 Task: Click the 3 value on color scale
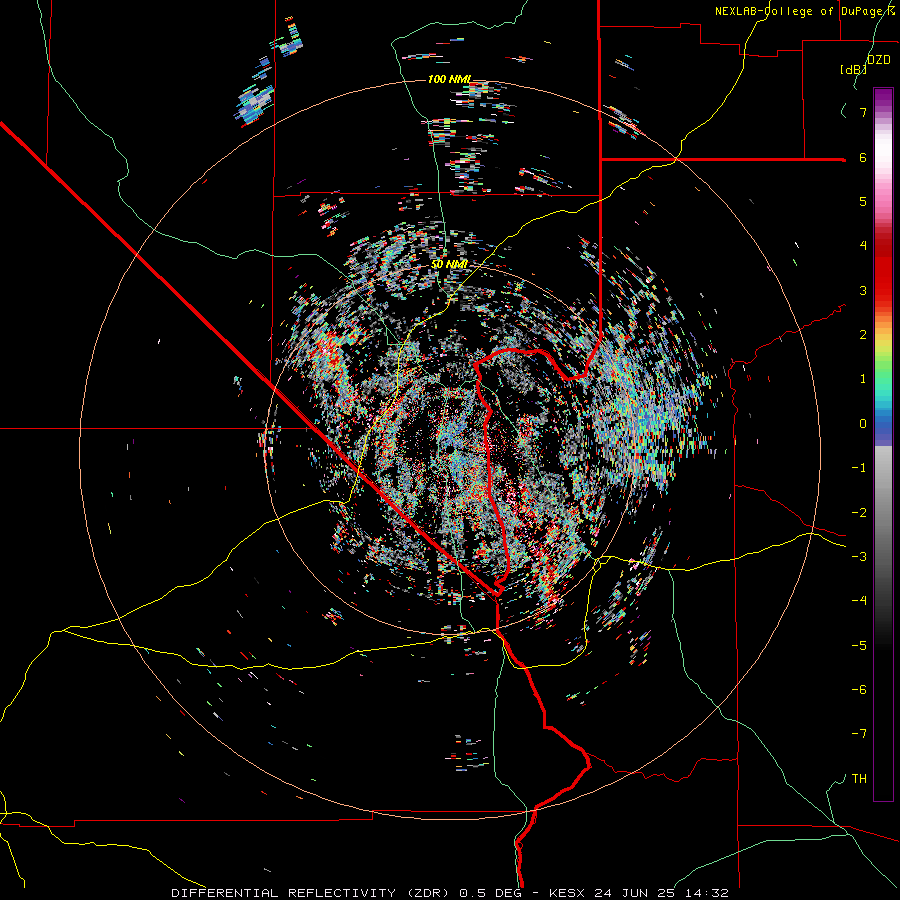coord(863,290)
